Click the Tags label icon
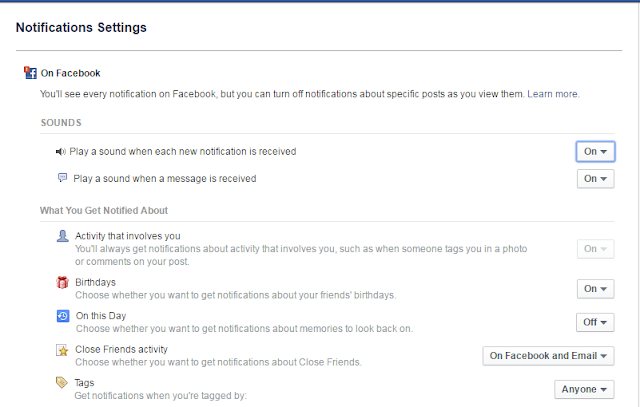 point(63,383)
